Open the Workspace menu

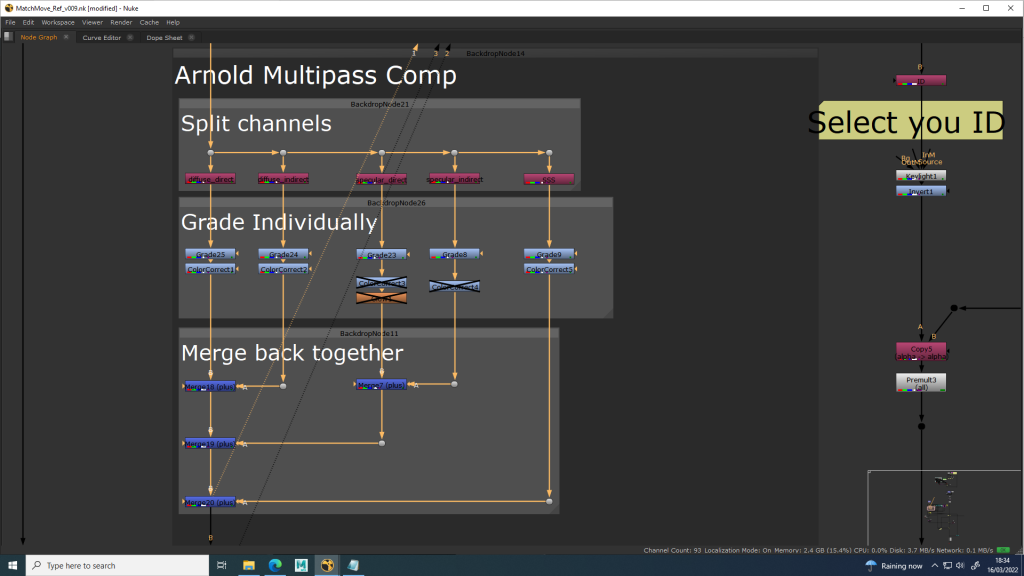[58, 22]
